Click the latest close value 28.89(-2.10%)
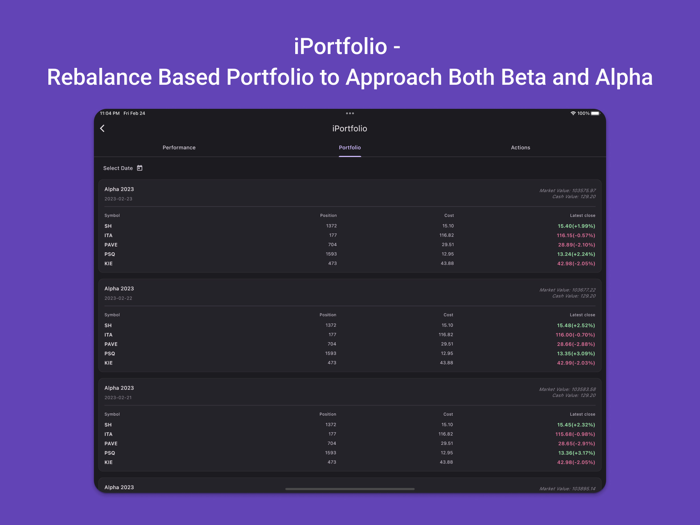 tap(576, 245)
